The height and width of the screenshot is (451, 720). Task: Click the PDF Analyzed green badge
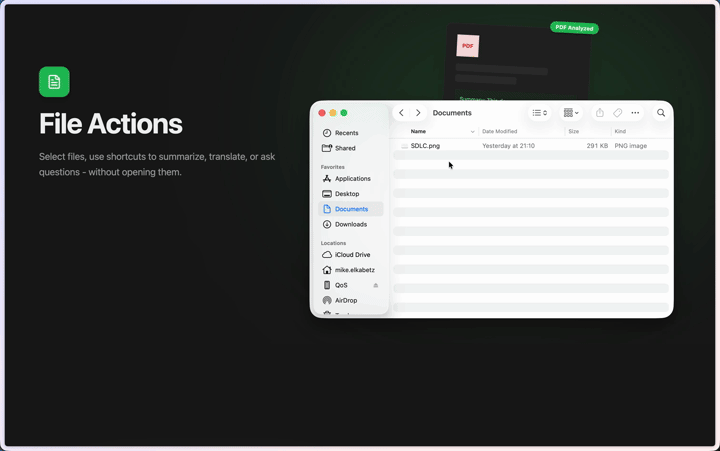pos(574,28)
